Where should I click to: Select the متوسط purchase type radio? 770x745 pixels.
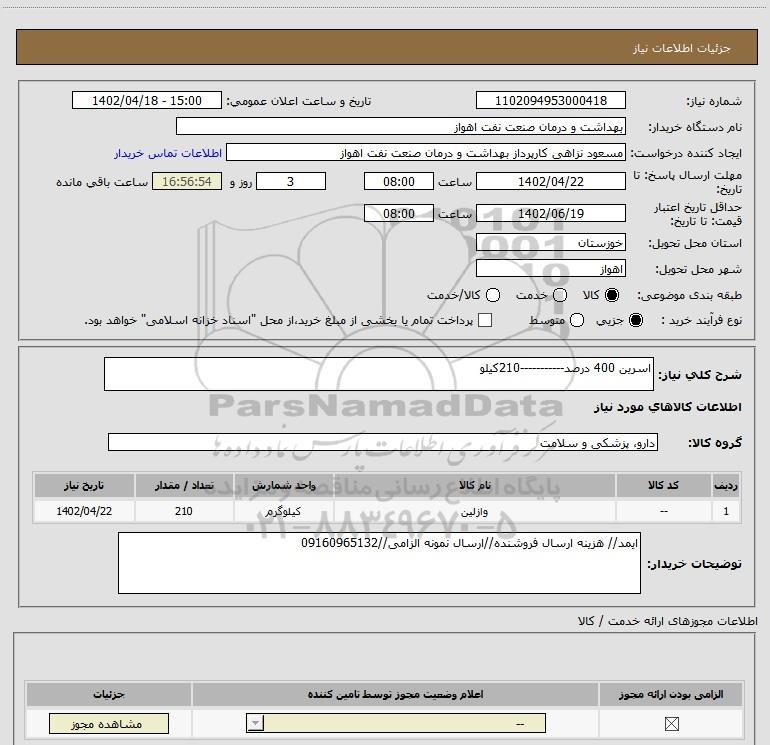(x=577, y=320)
